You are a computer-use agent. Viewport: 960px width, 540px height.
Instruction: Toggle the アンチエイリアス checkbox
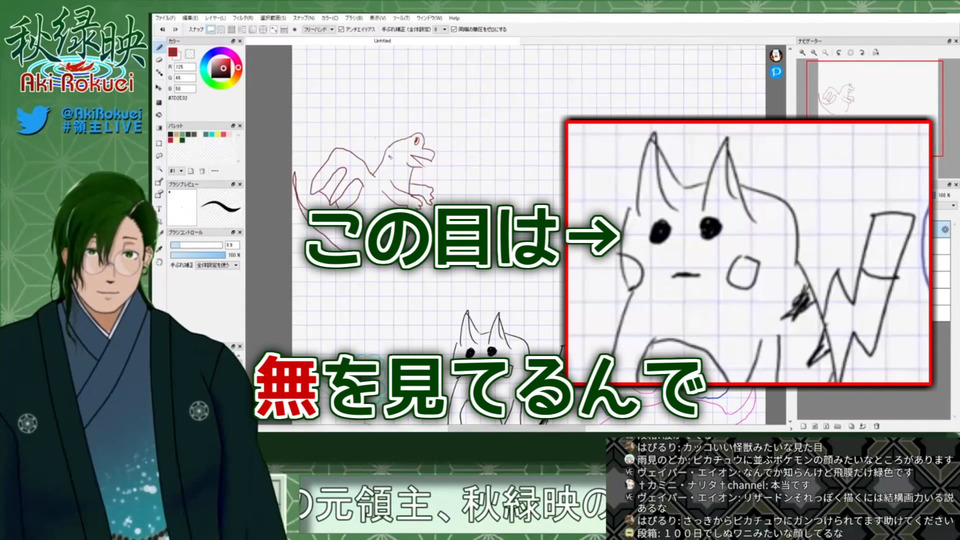point(341,29)
